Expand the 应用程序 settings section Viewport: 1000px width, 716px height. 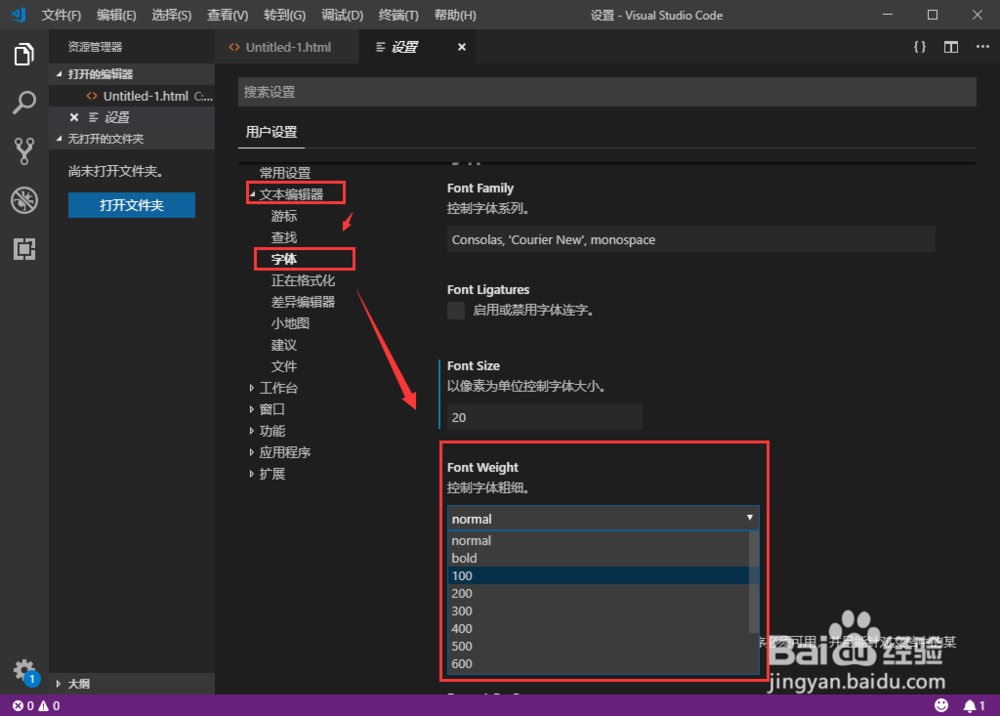(252, 452)
